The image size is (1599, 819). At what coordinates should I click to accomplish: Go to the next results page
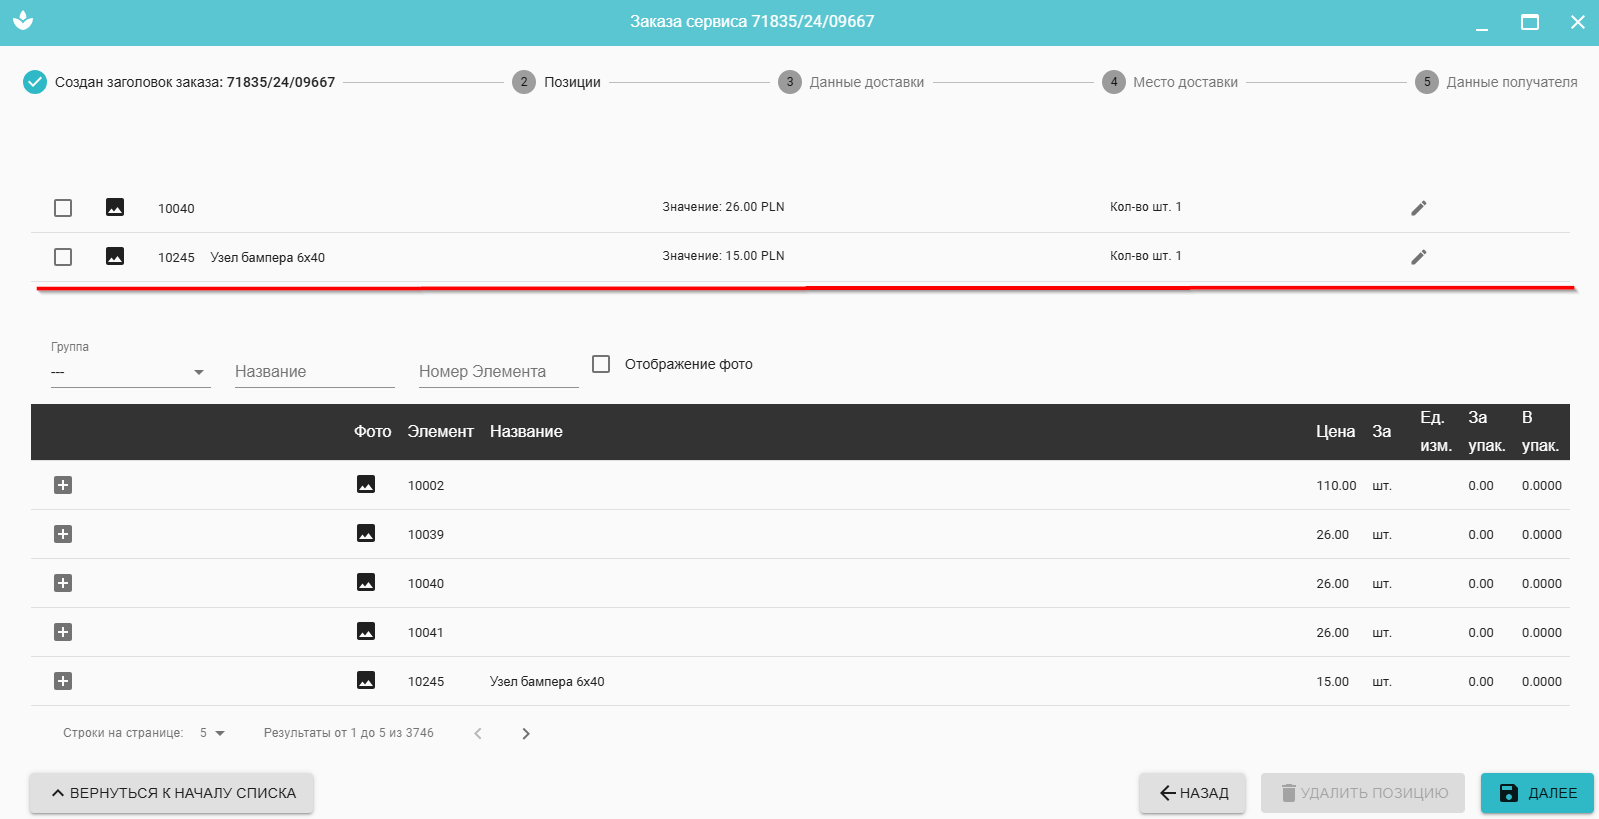pos(526,734)
